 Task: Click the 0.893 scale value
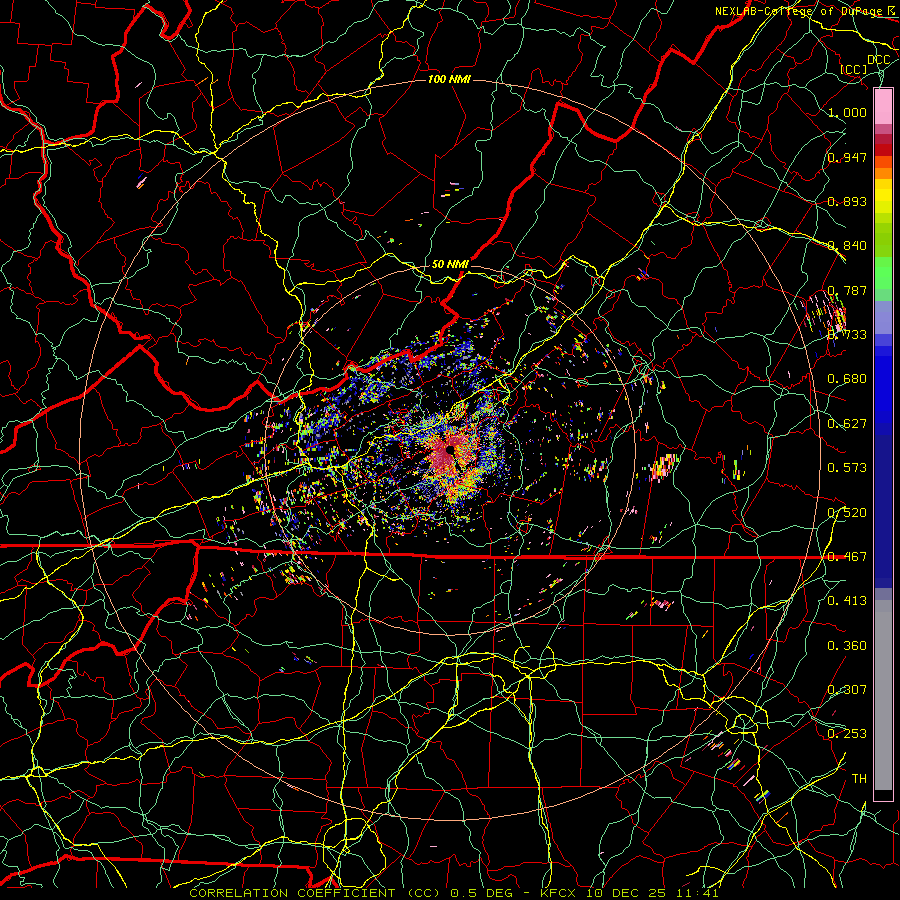[847, 201]
